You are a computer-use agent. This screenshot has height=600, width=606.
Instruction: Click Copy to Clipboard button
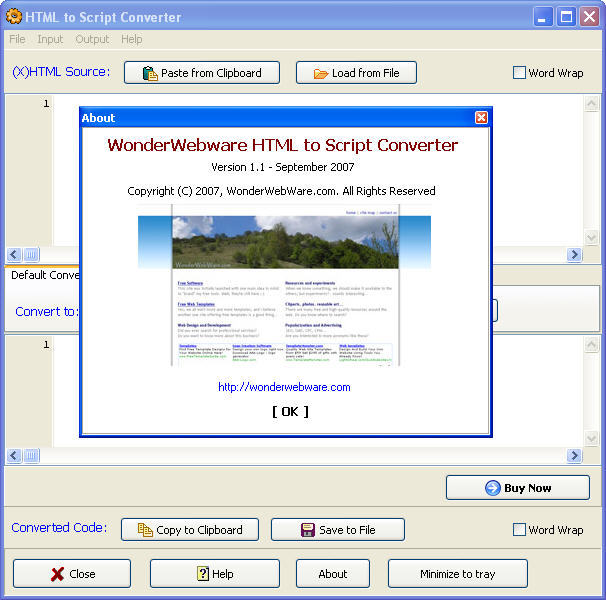pyautogui.click(x=190, y=530)
